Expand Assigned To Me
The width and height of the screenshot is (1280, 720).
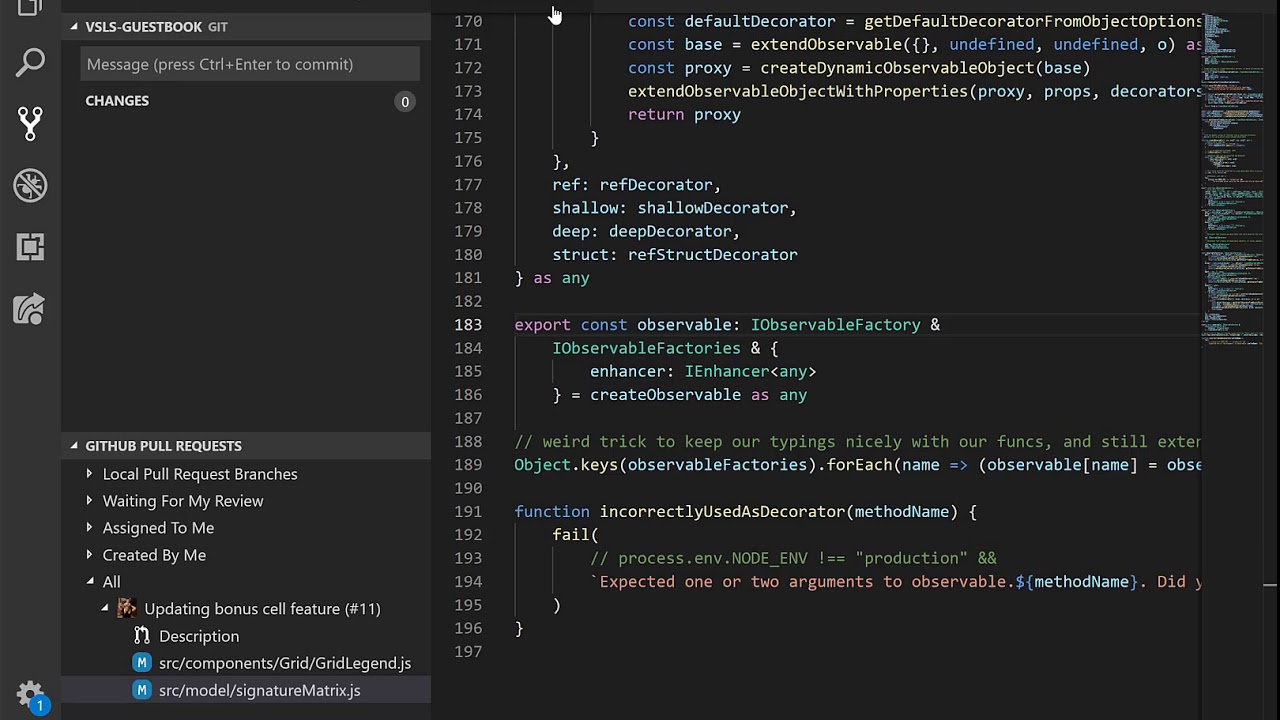[x=90, y=528]
